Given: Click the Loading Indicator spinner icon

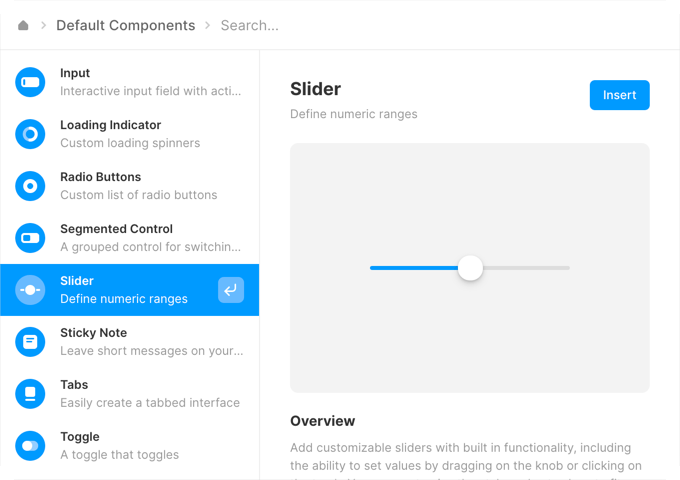Looking at the screenshot, I should 30,134.
